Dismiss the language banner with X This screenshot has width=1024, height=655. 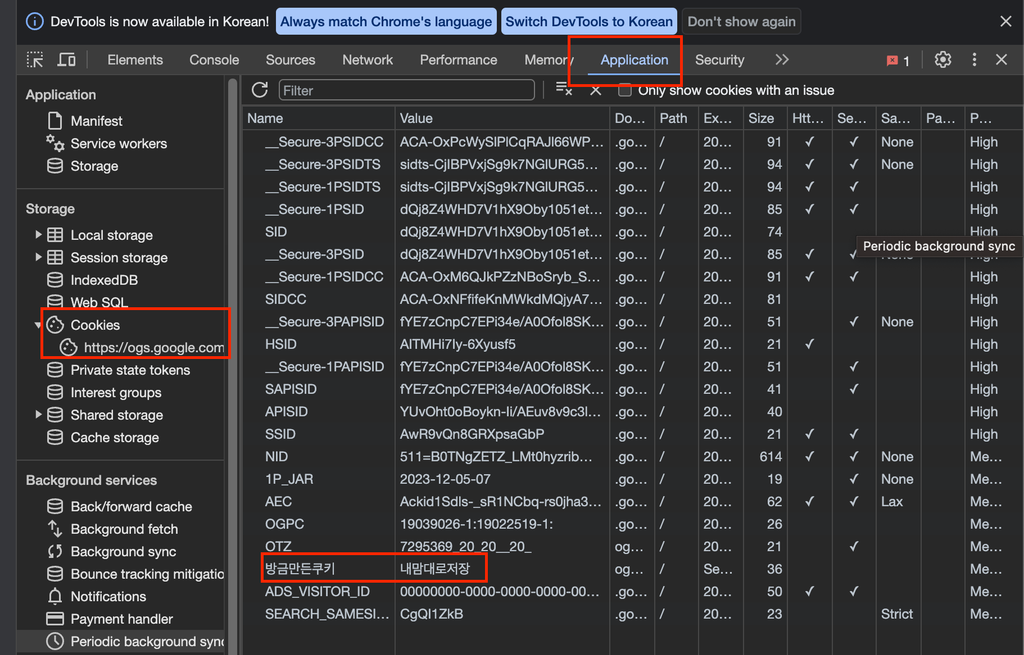(x=1006, y=22)
